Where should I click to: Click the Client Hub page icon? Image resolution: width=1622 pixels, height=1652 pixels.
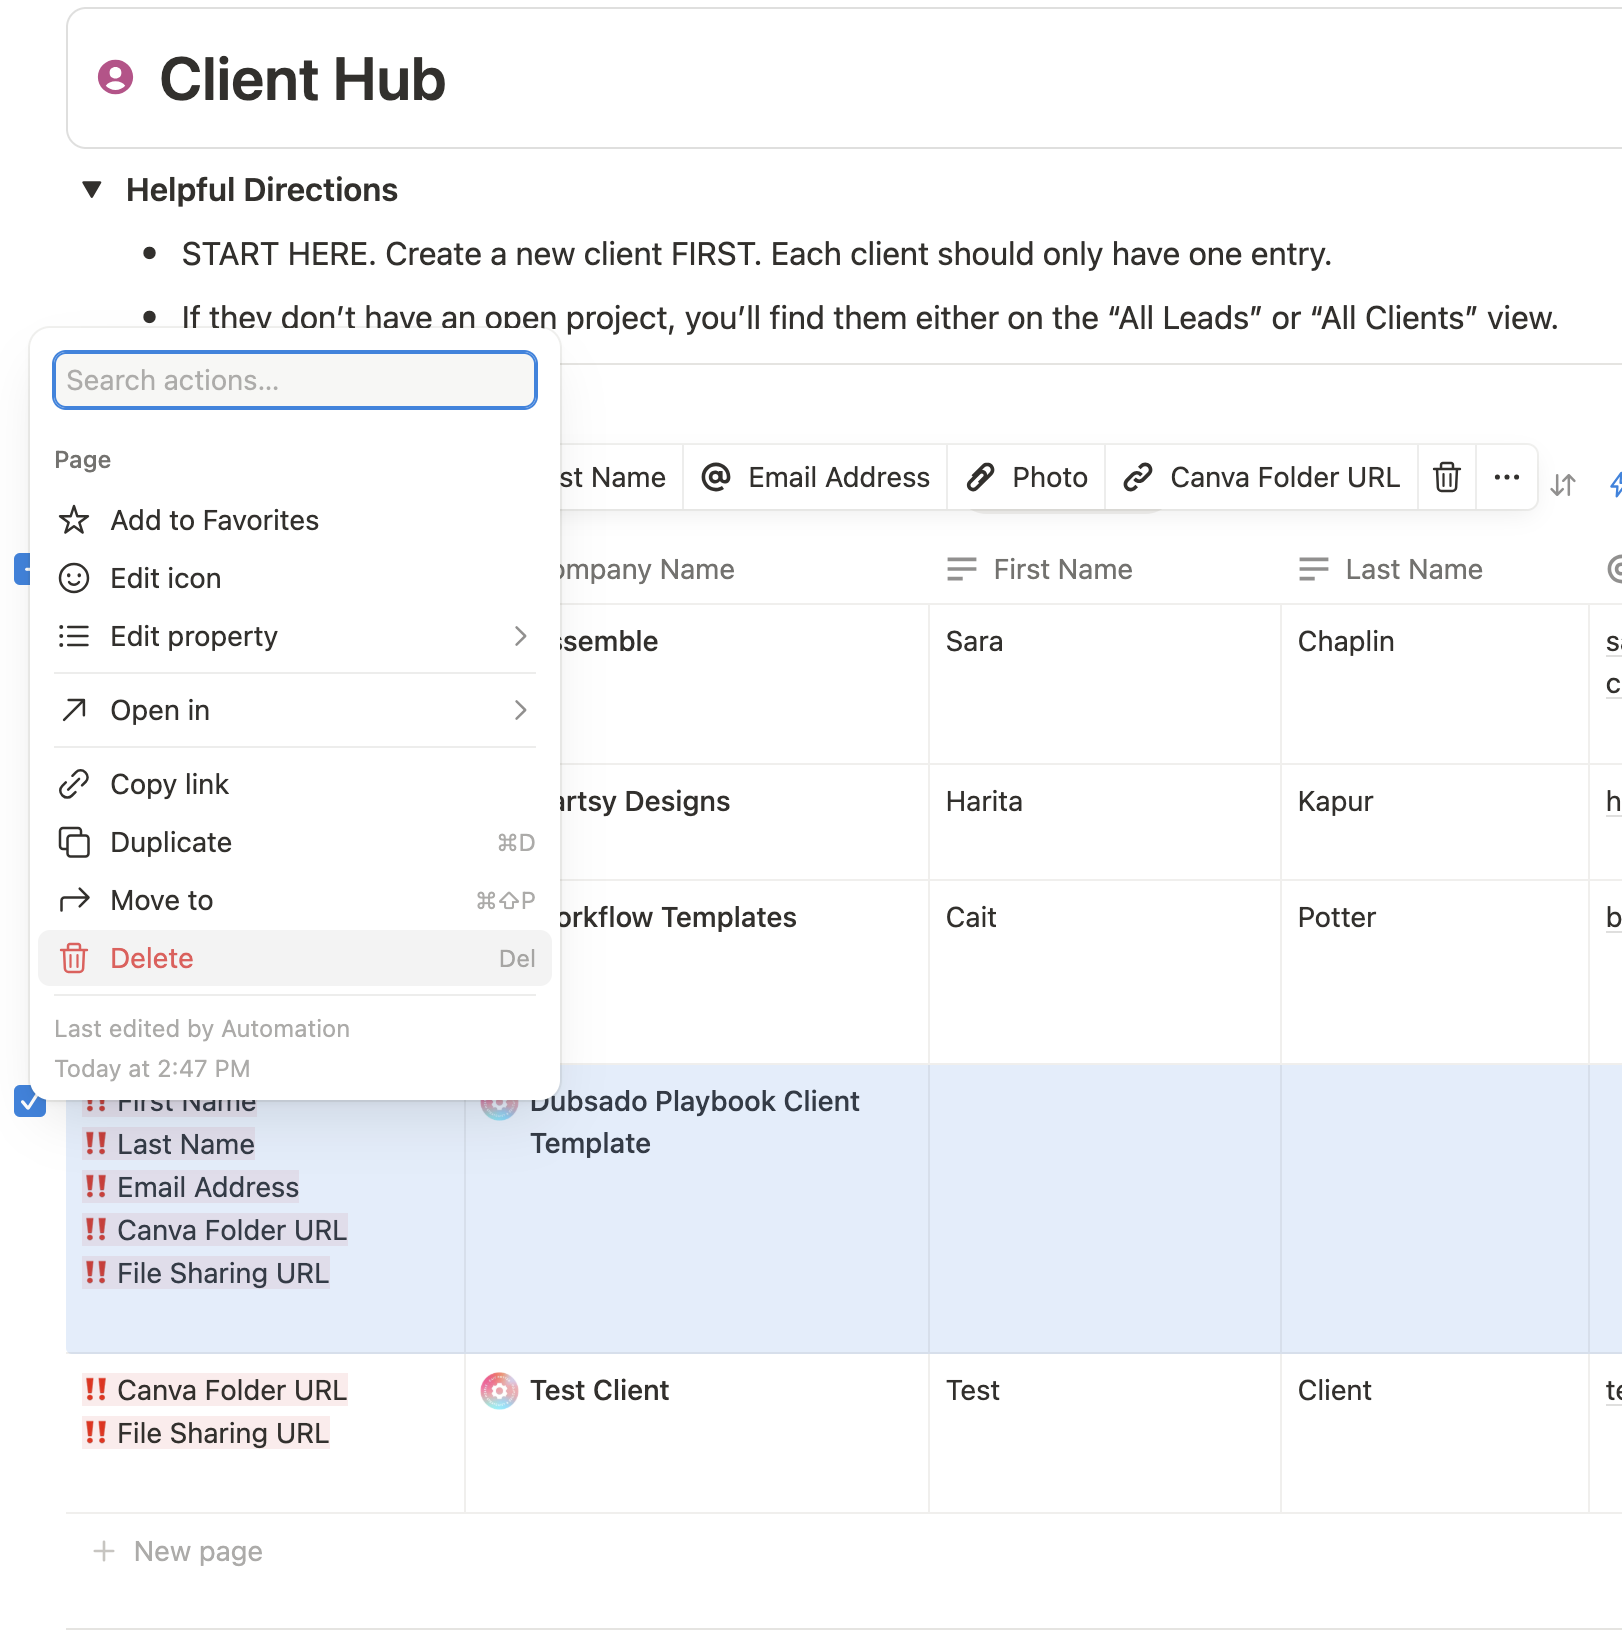pos(115,78)
